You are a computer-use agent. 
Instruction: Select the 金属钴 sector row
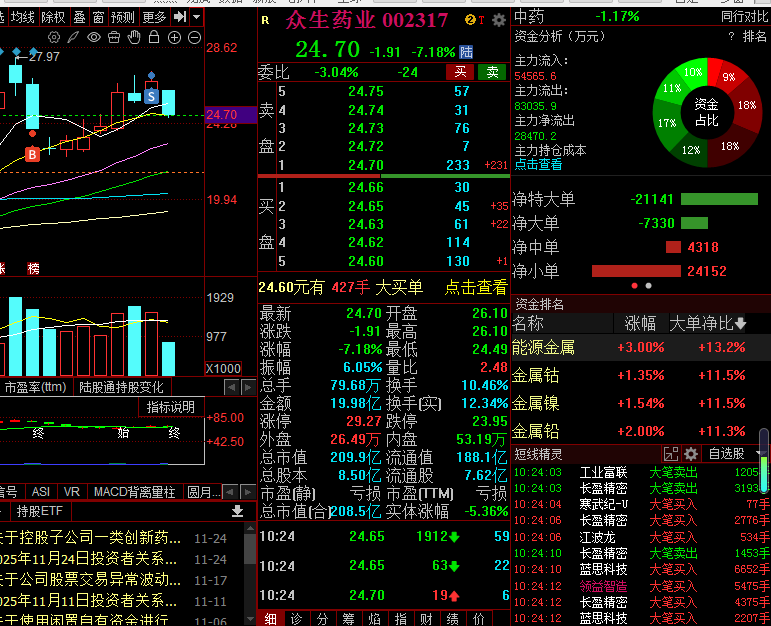coord(641,376)
